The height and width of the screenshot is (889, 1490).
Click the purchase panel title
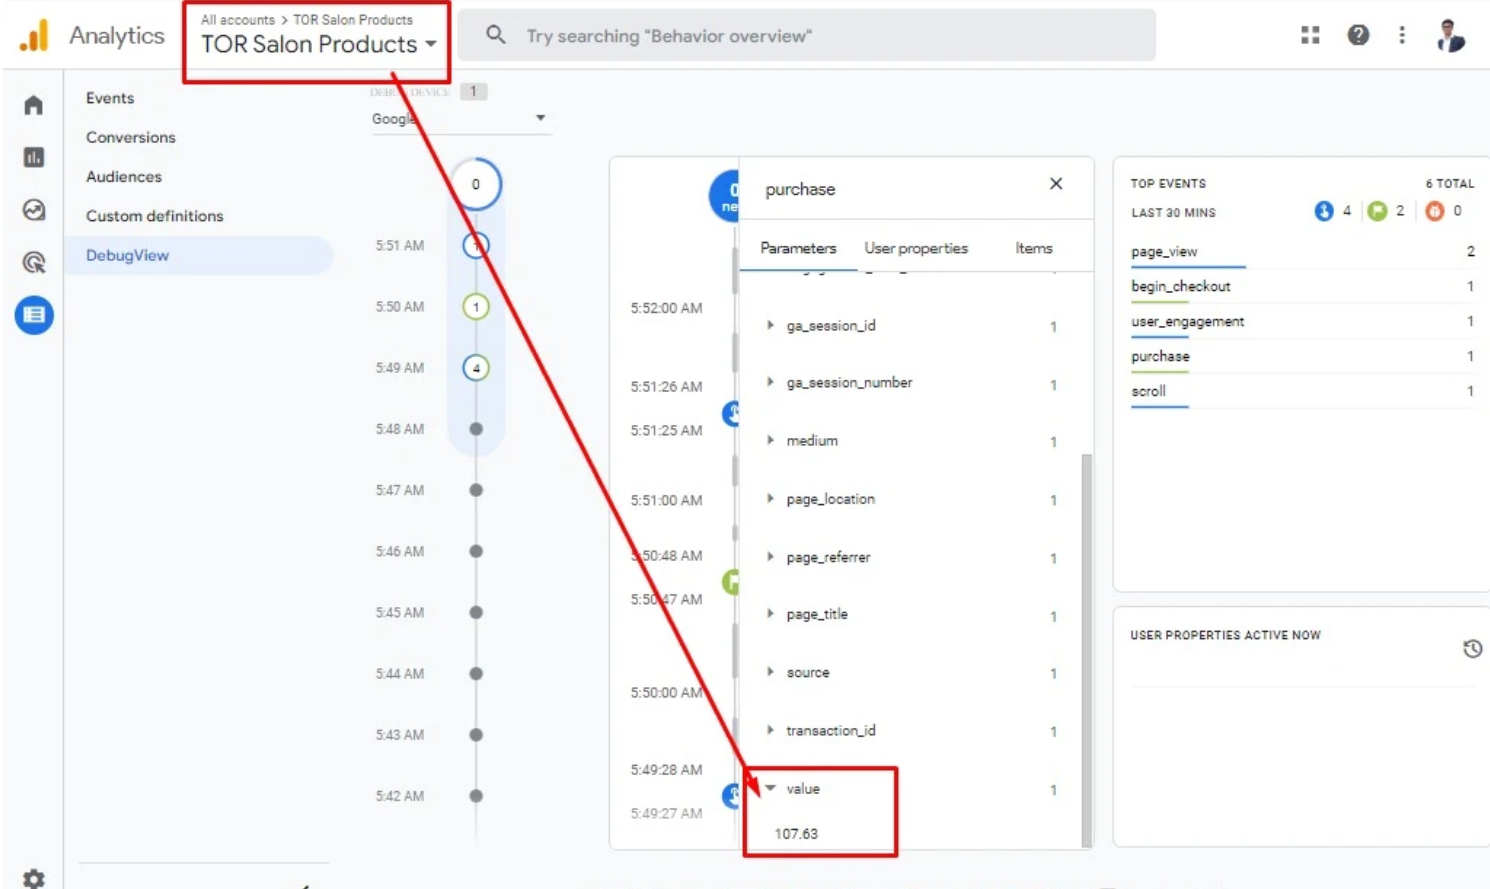point(800,189)
